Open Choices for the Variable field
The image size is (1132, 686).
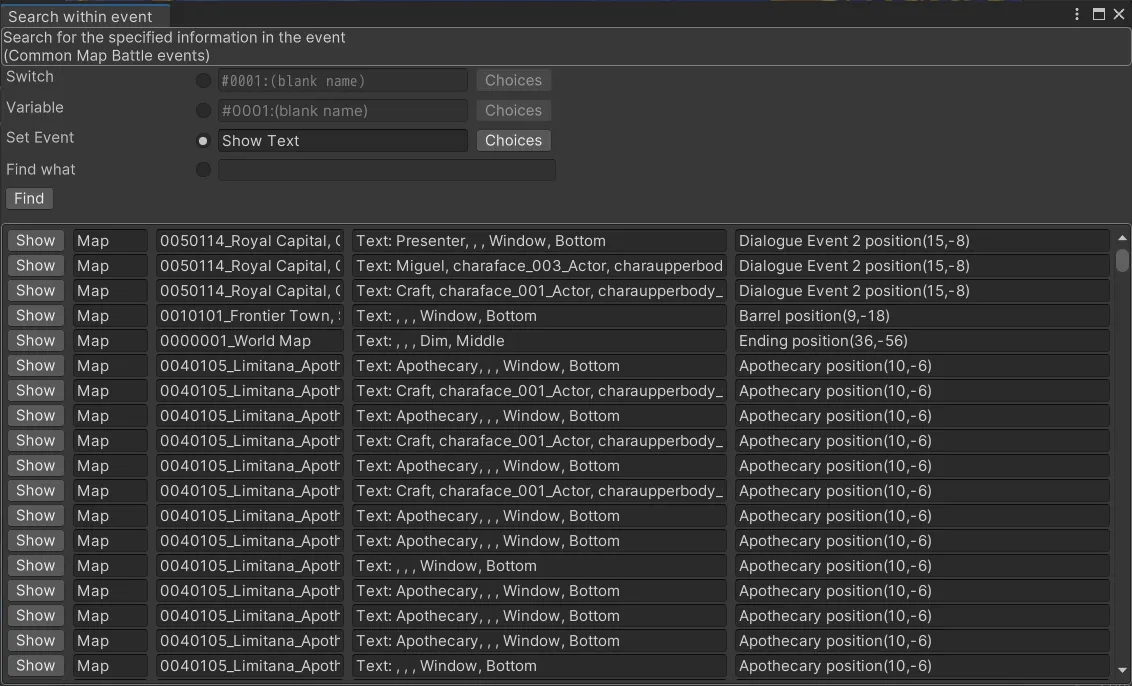point(513,111)
